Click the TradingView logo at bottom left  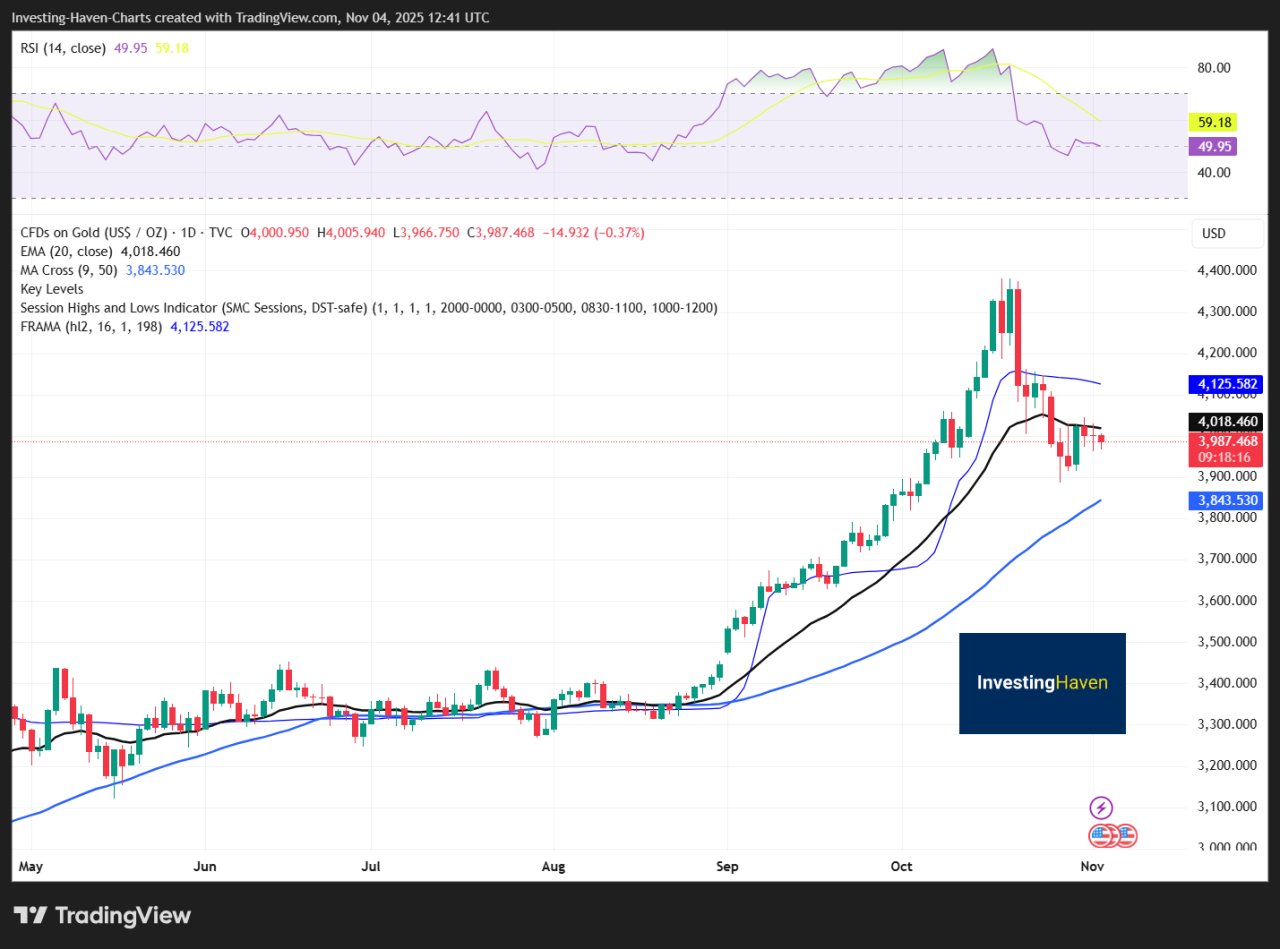(102, 915)
